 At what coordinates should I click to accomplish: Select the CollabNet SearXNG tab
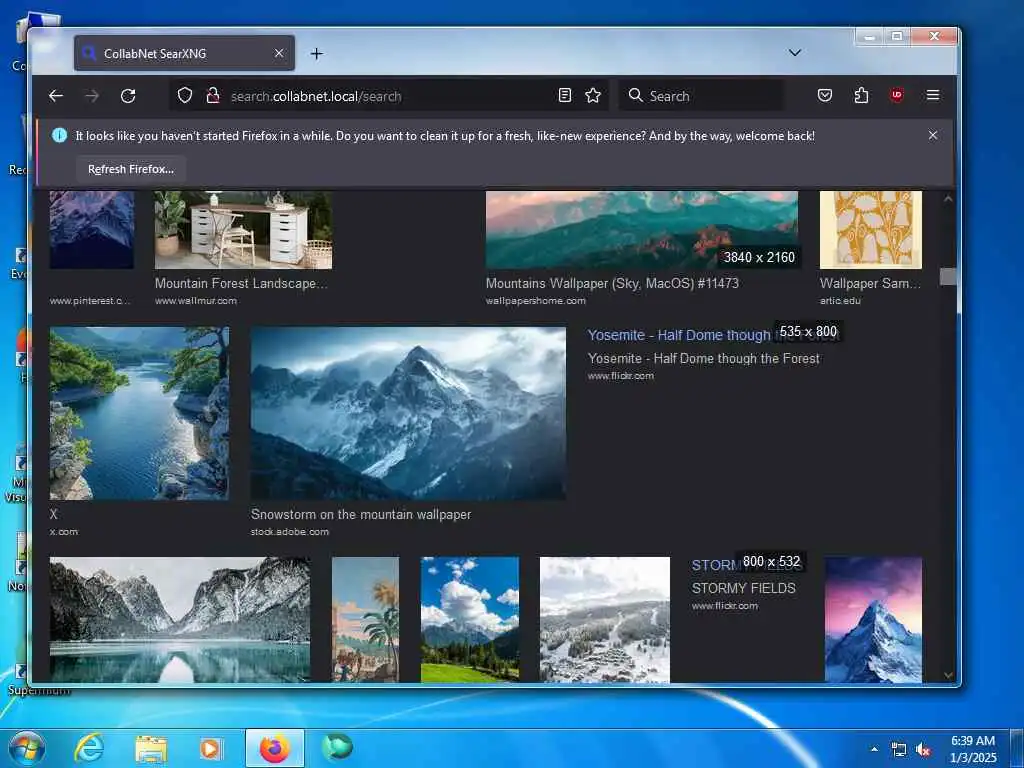click(x=184, y=53)
